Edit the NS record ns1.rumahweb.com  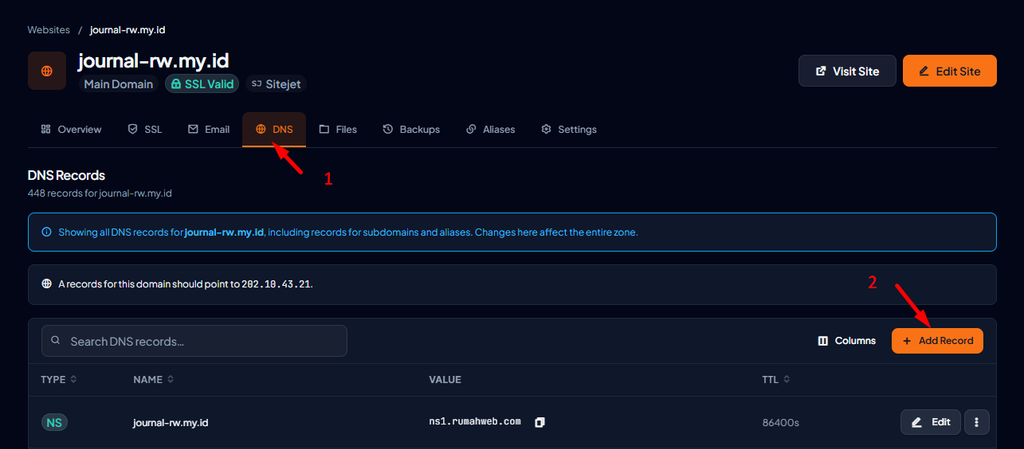tap(931, 422)
